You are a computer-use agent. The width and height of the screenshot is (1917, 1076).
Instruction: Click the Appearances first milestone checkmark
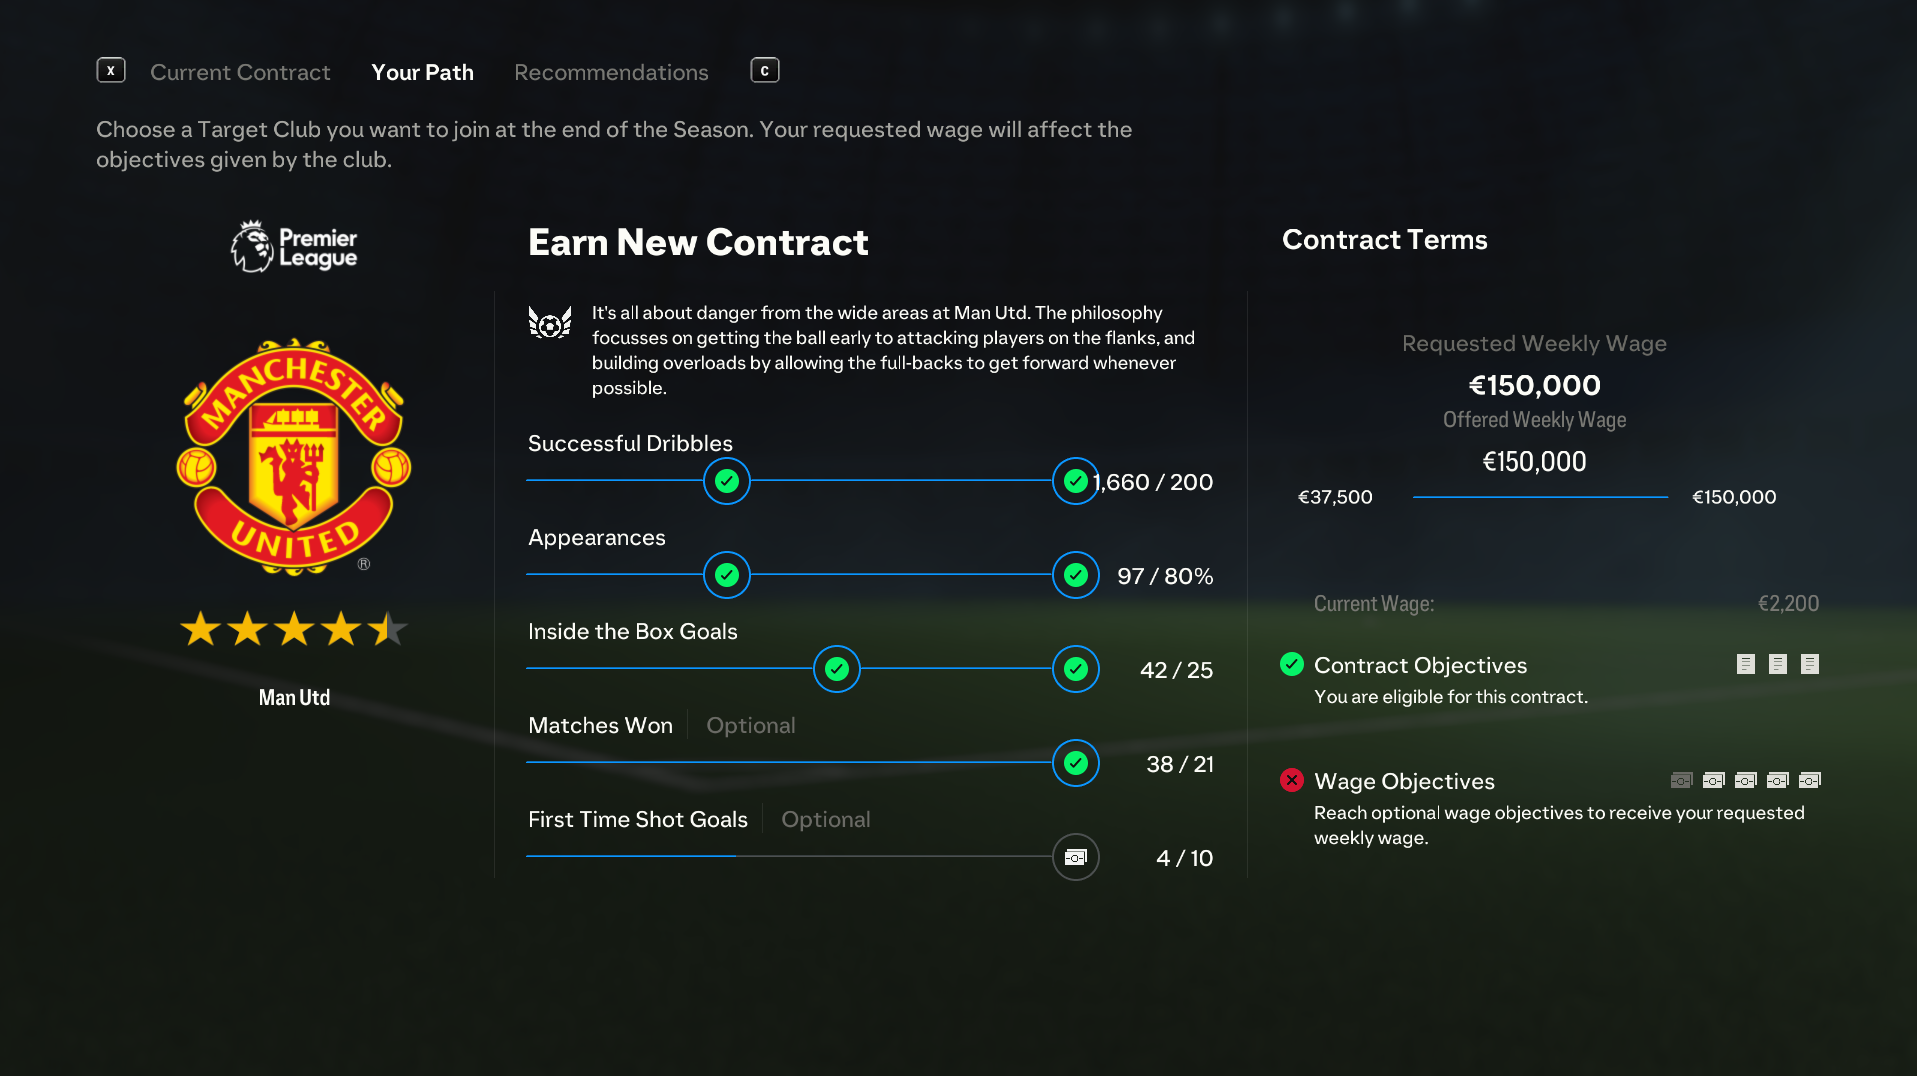pos(727,575)
